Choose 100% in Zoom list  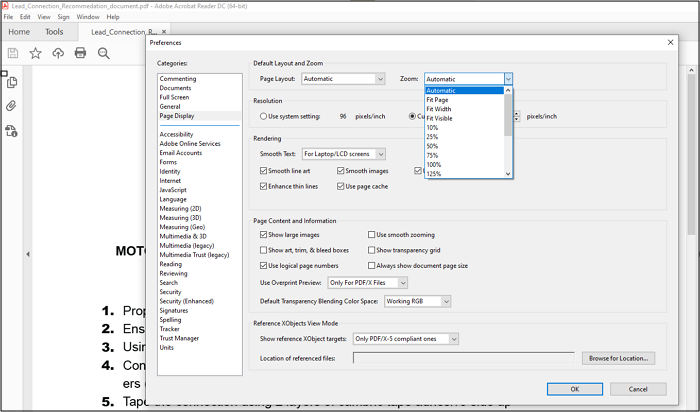464,165
